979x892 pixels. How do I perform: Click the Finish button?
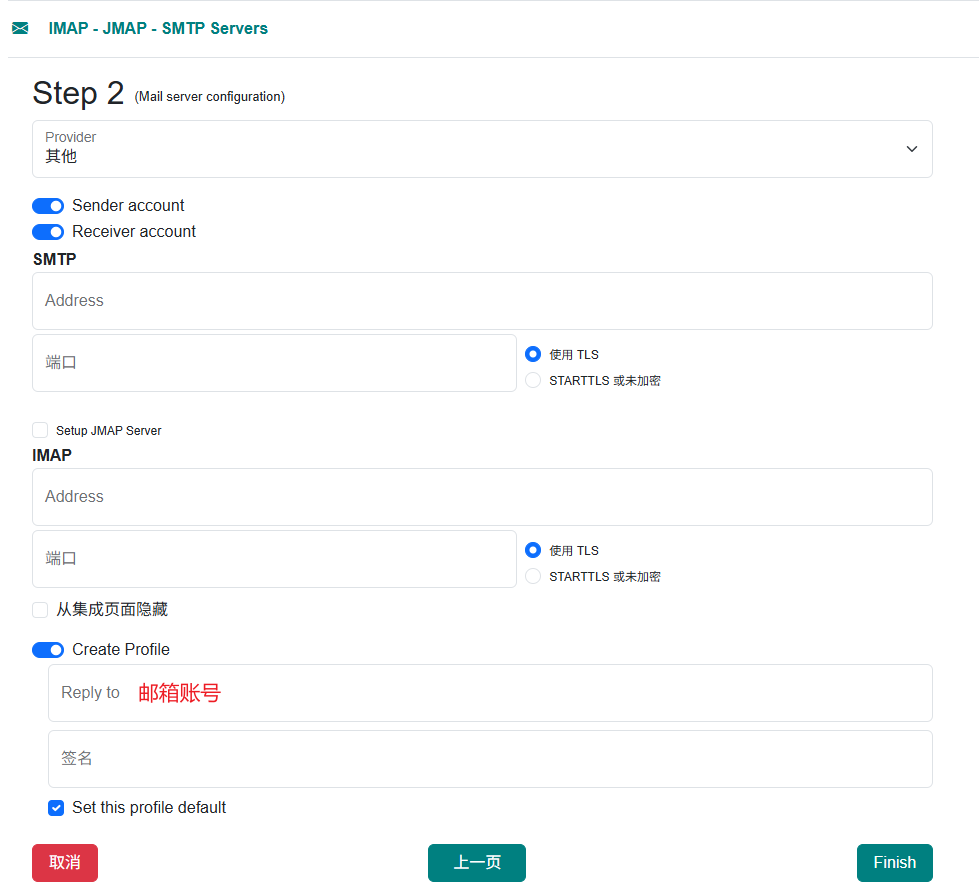pyautogui.click(x=894, y=862)
